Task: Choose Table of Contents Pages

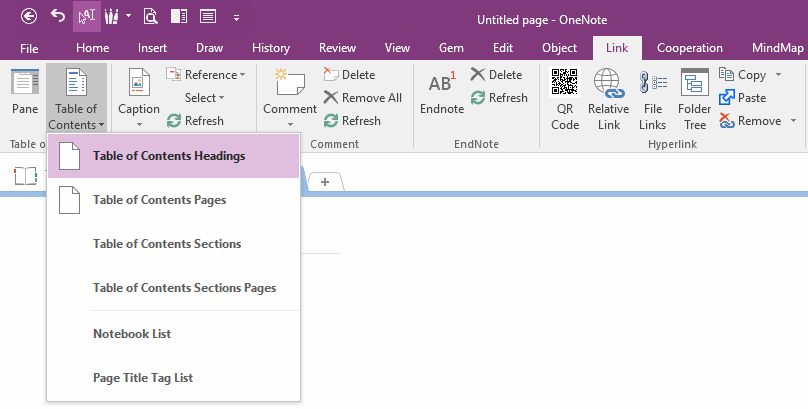Action: pos(173,200)
